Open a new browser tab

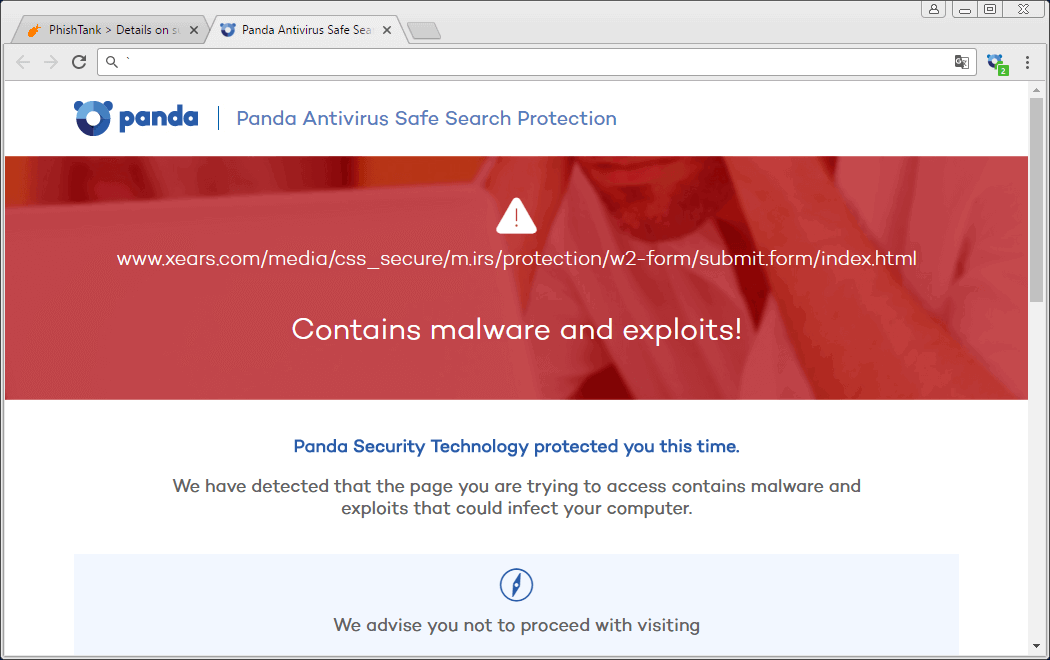[x=424, y=30]
